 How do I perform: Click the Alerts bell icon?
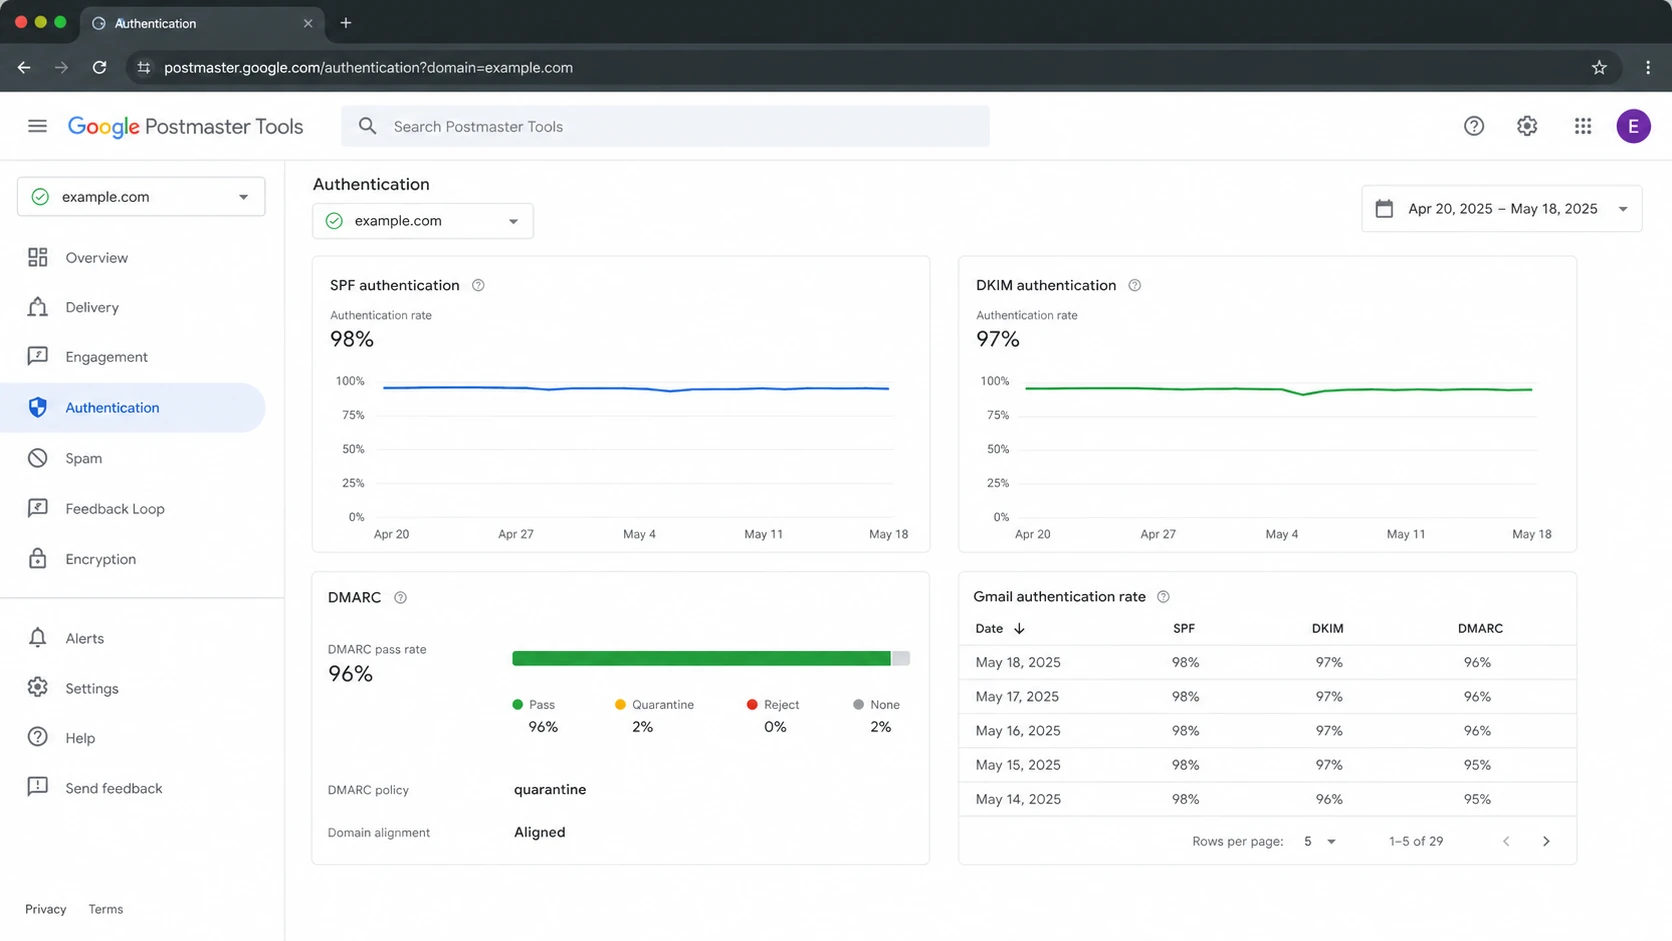tap(38, 637)
